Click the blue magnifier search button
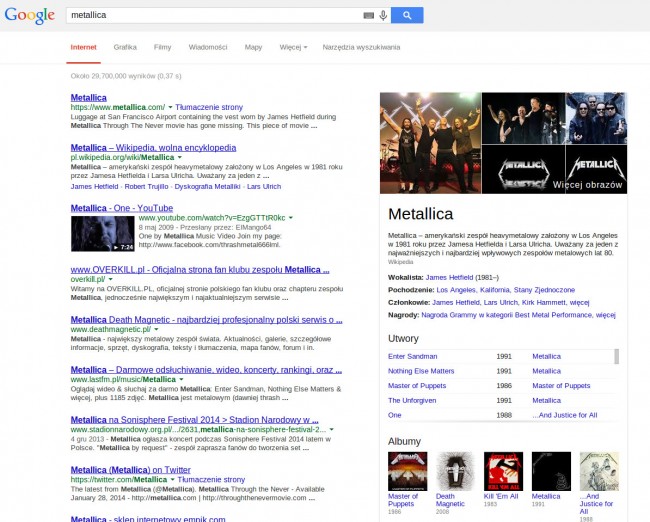Screen dimensions: 650x522 pos(407,15)
